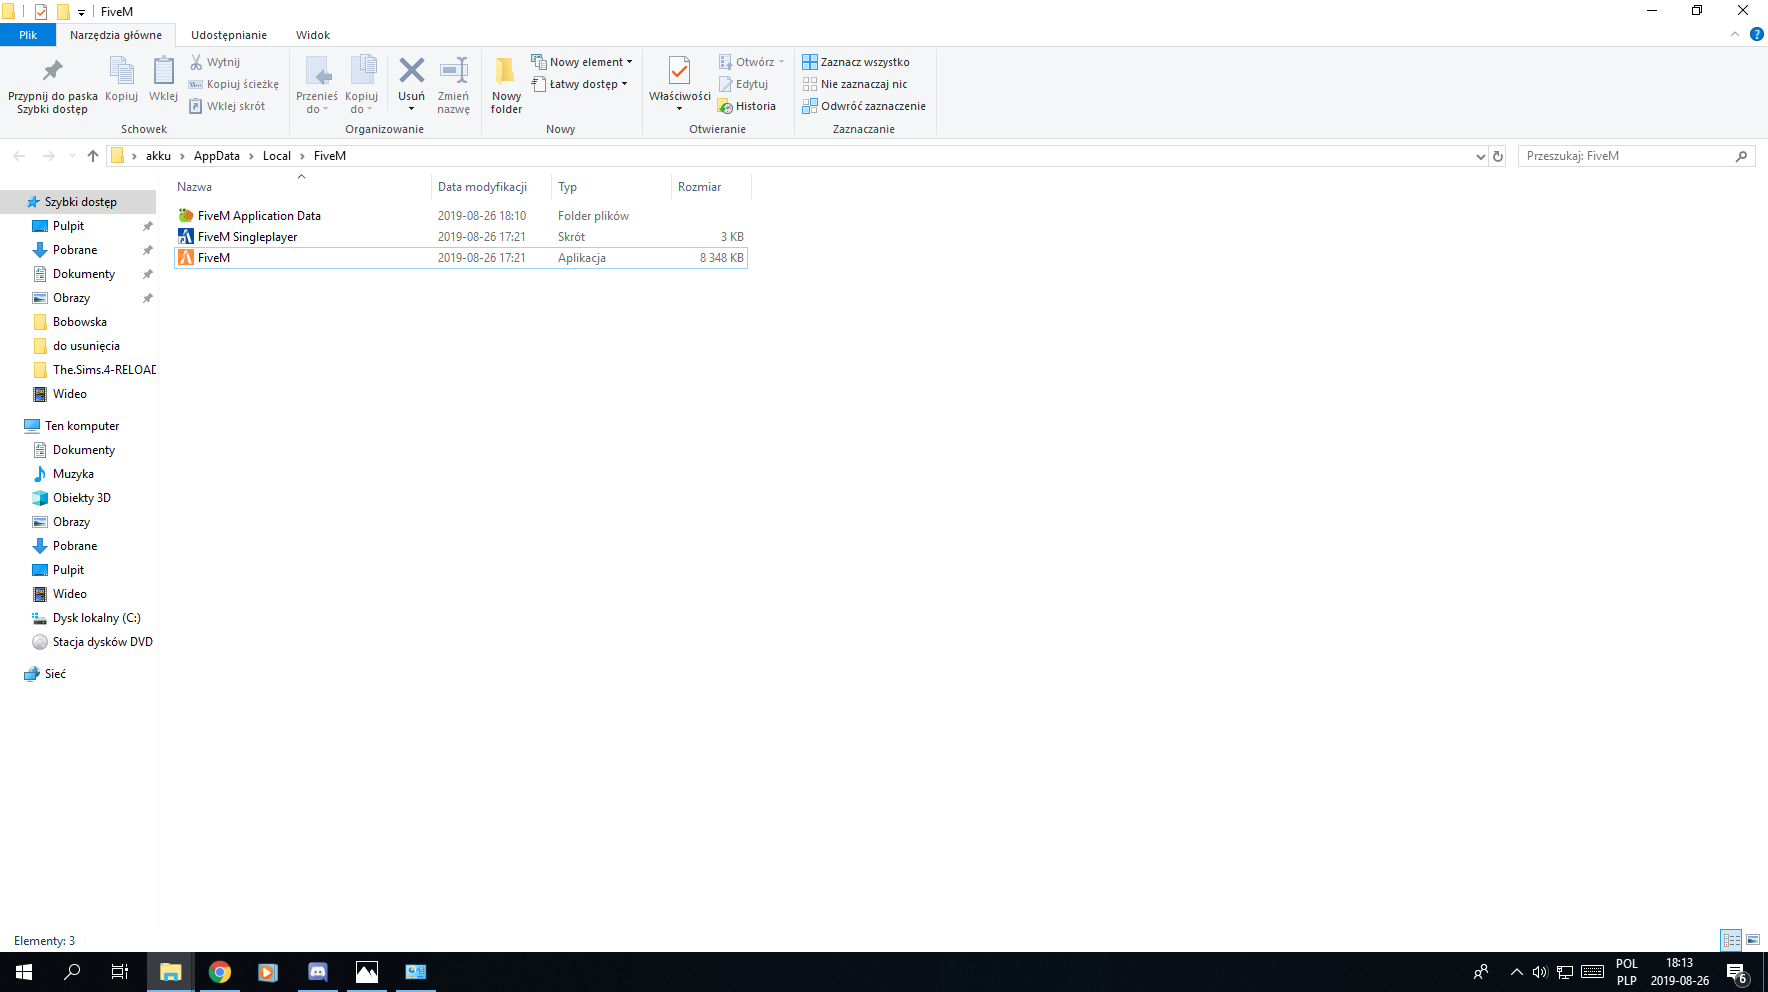Image resolution: width=1768 pixels, height=992 pixels.
Task: Refresh the folder view
Action: click(1498, 156)
